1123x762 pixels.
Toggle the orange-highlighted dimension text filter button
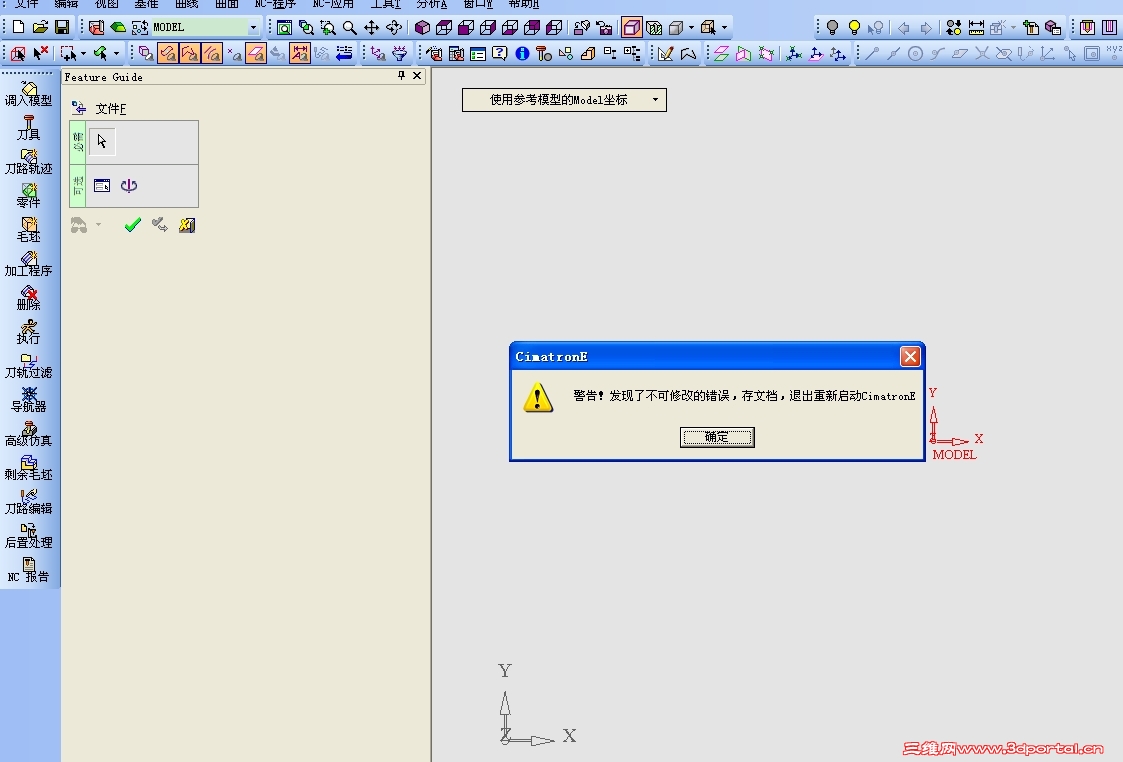300,54
